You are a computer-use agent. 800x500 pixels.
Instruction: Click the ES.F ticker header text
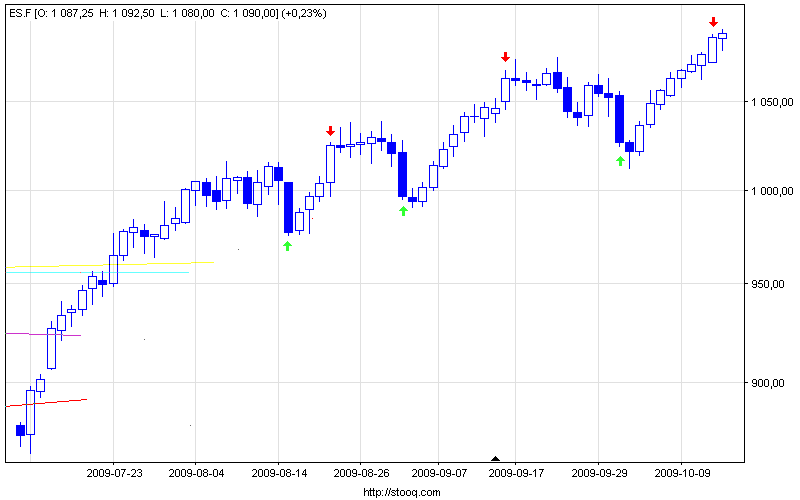pos(20,13)
